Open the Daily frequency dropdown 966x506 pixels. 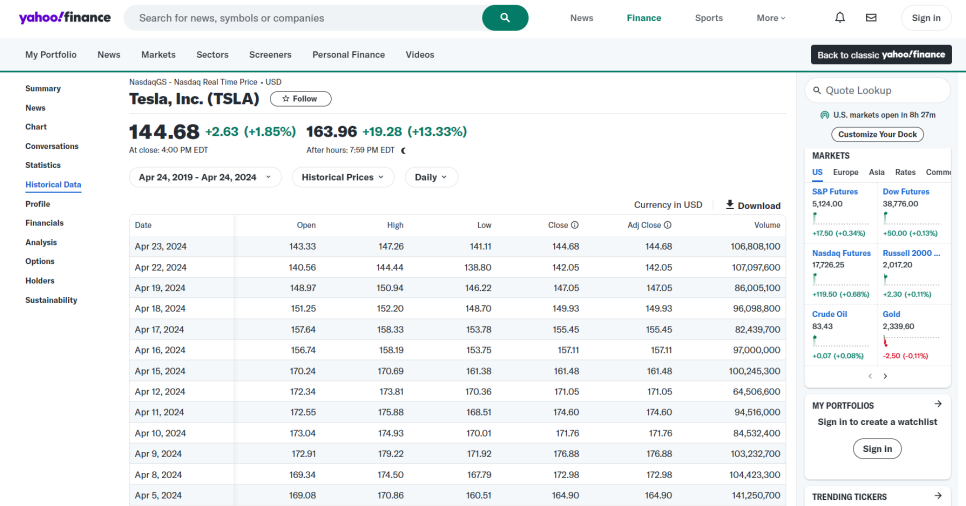[x=431, y=178]
